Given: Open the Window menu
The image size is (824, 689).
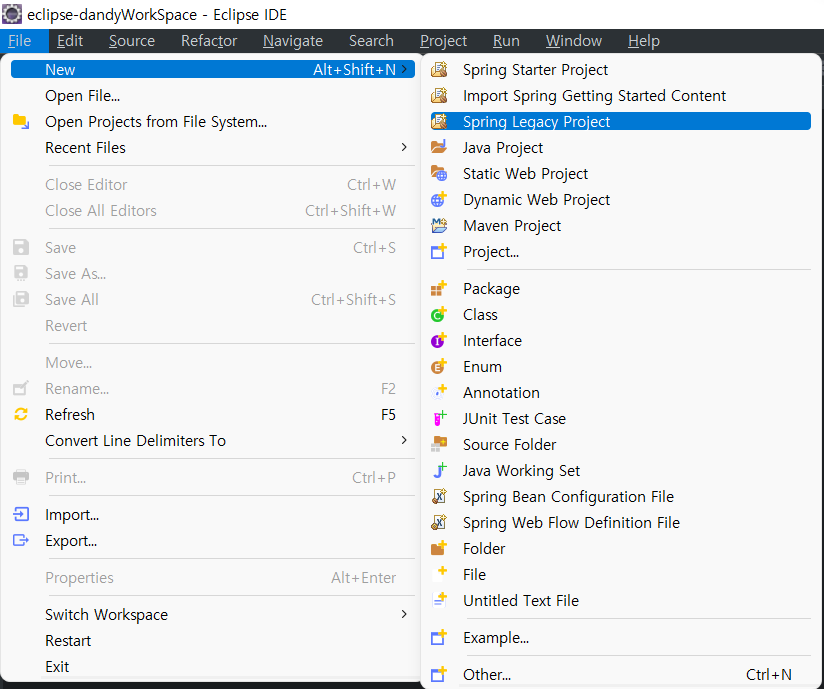Looking at the screenshot, I should [x=574, y=41].
